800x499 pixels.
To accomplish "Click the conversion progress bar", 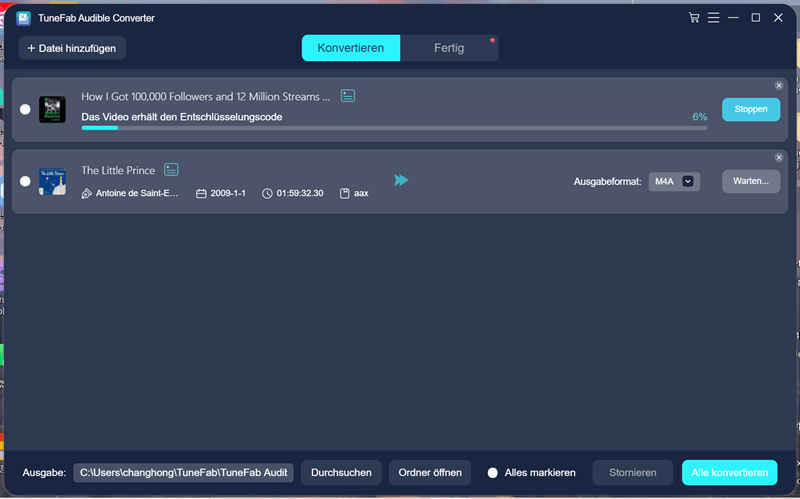I will (x=394, y=128).
